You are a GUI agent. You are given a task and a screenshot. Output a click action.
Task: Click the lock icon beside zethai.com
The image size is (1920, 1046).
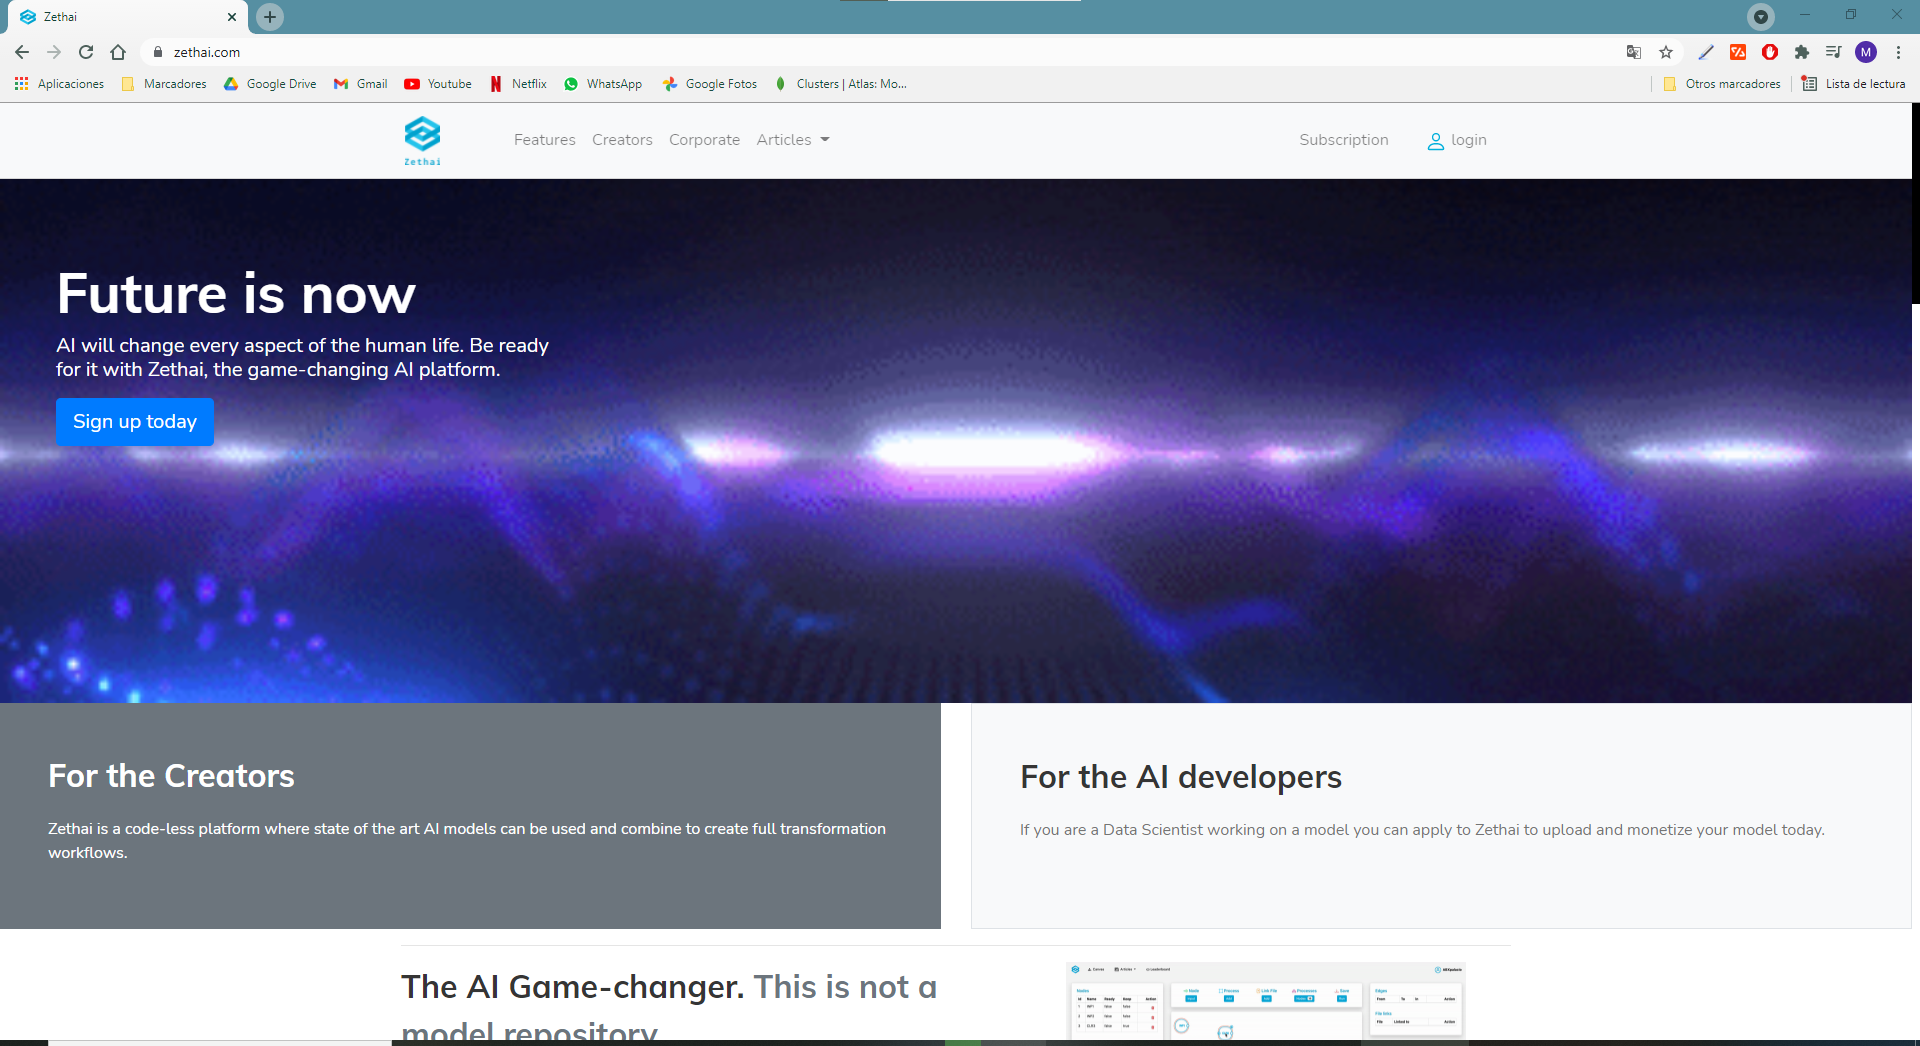pyautogui.click(x=157, y=52)
